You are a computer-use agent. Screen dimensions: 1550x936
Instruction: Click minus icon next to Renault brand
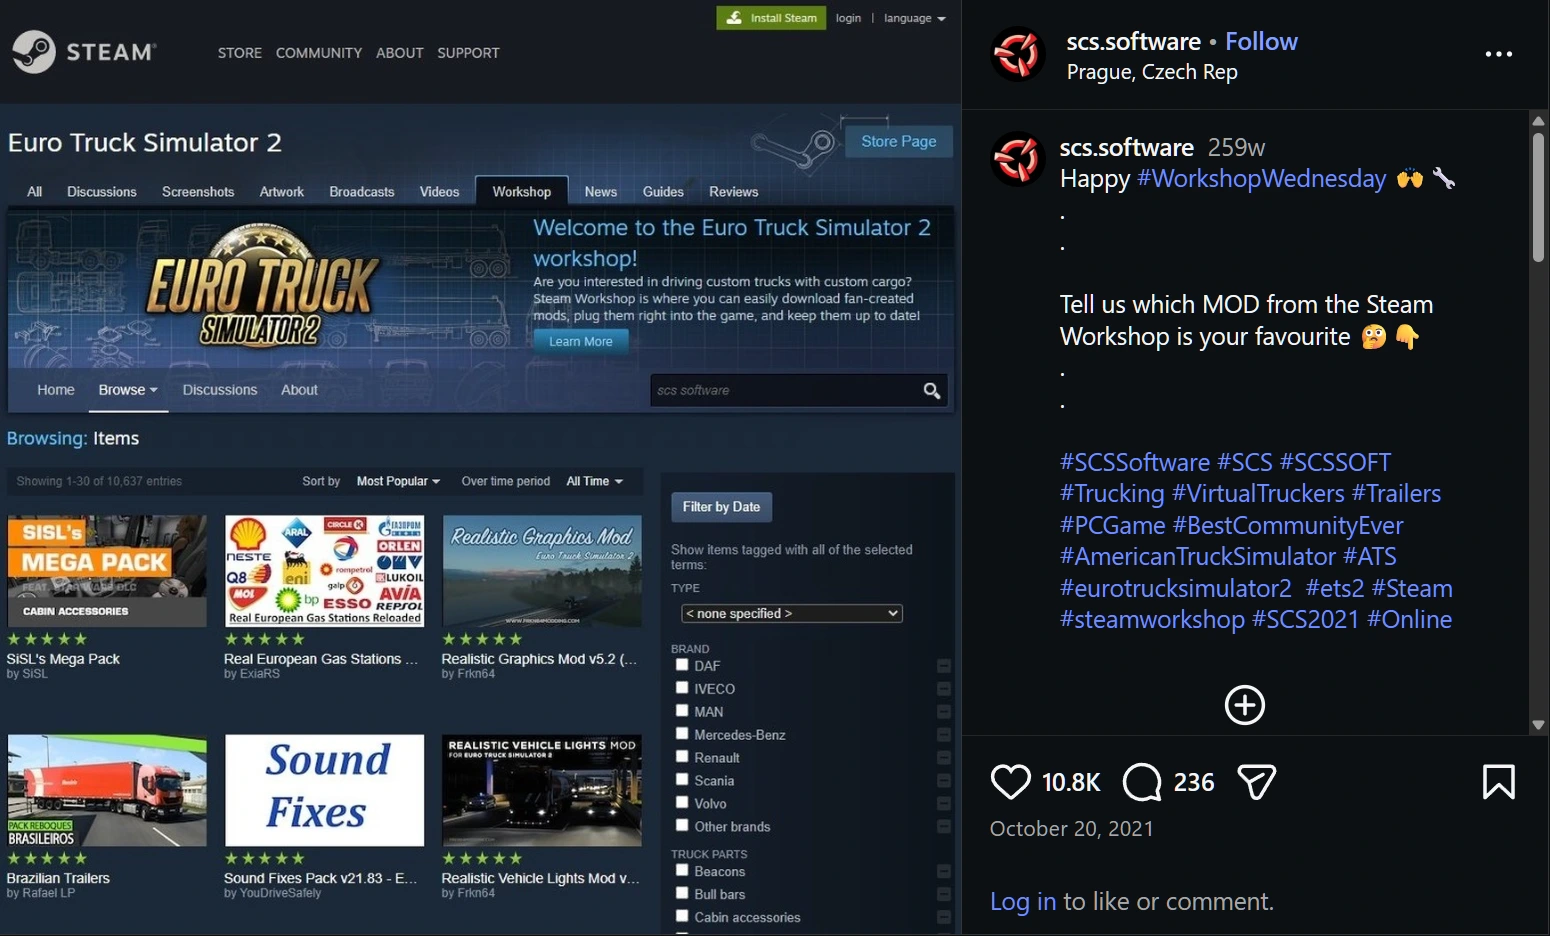[943, 758]
